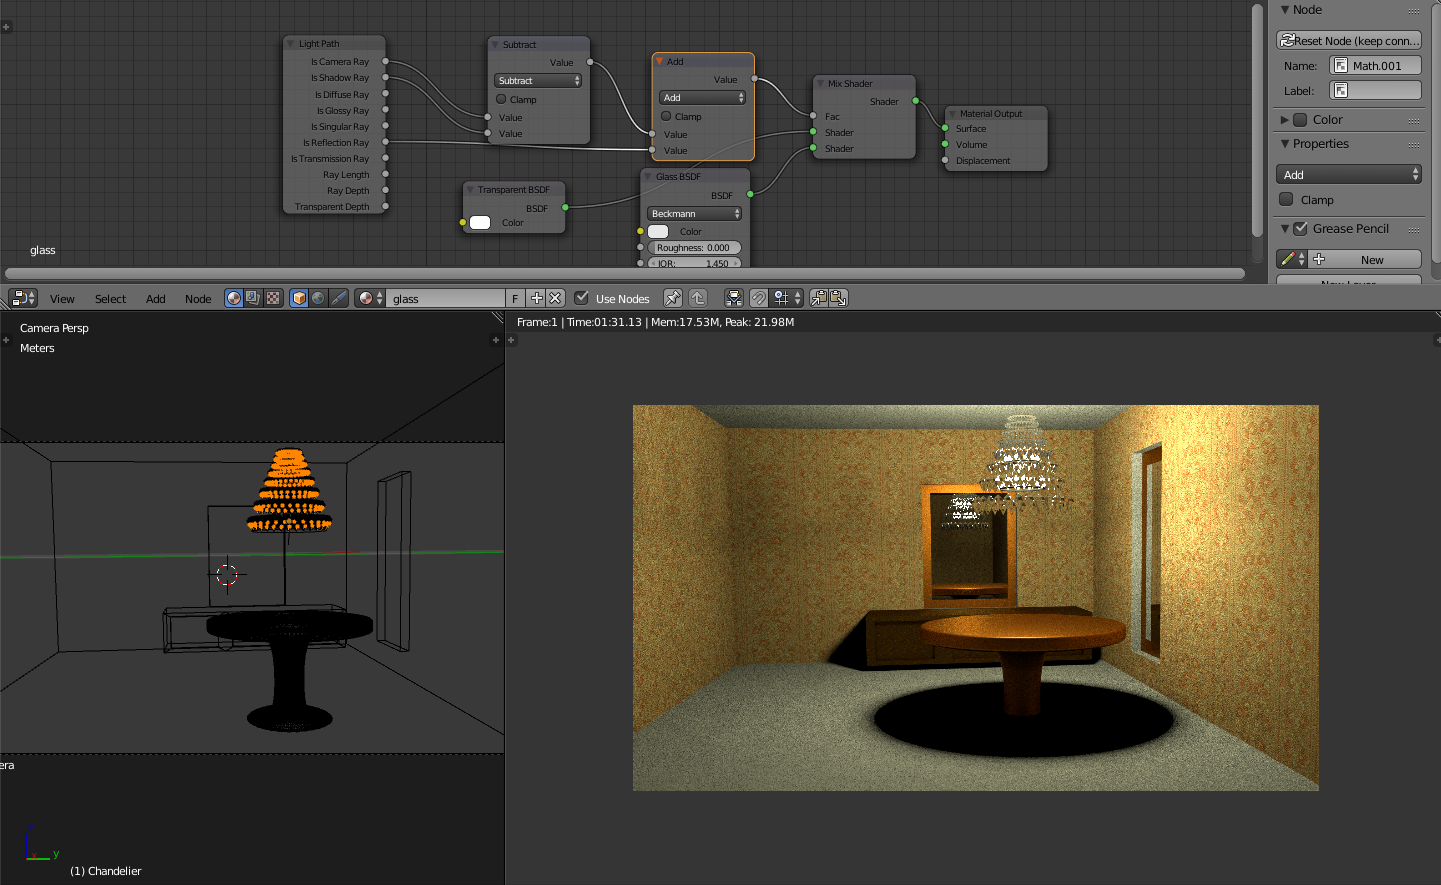Image resolution: width=1441 pixels, height=885 pixels.
Task: Click node editor vertical scrollbar
Action: [1258, 120]
